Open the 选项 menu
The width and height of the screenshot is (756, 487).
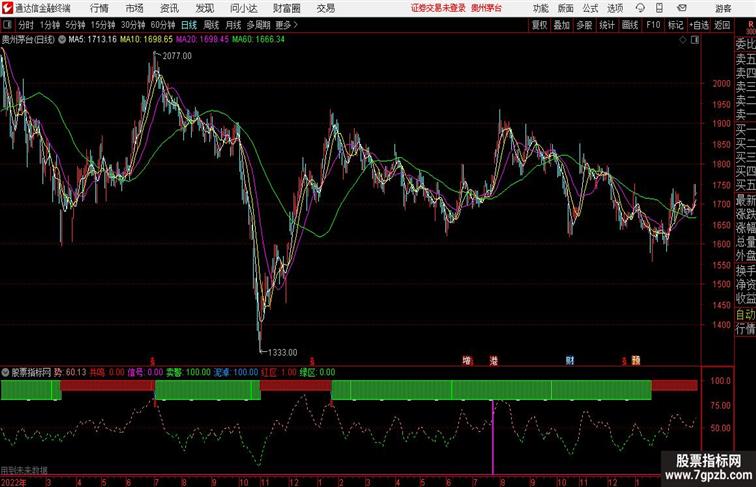pos(615,8)
